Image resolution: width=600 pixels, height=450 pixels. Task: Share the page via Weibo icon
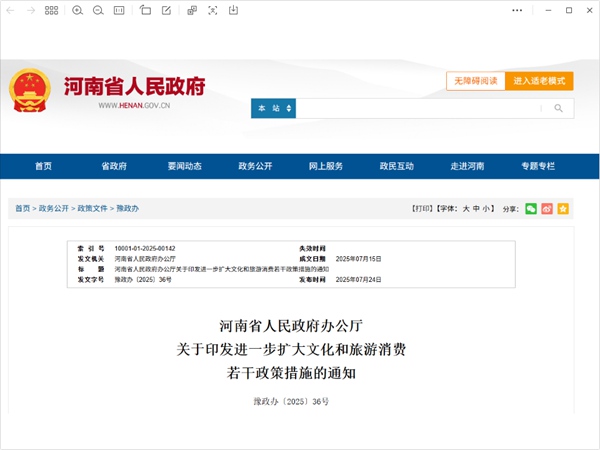pos(547,208)
